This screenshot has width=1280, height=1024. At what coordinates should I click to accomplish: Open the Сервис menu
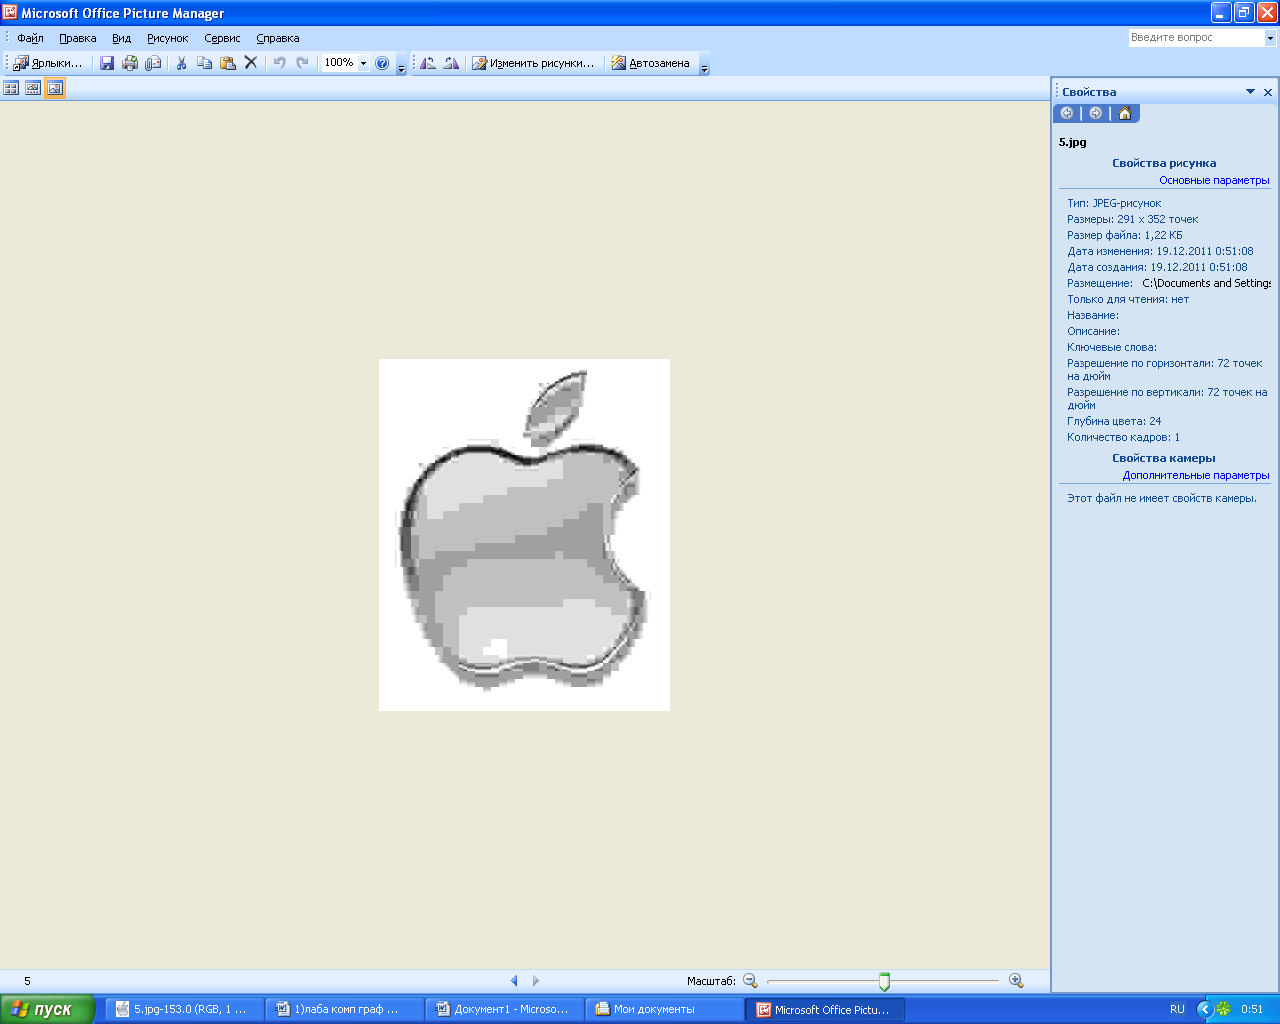pyautogui.click(x=222, y=38)
